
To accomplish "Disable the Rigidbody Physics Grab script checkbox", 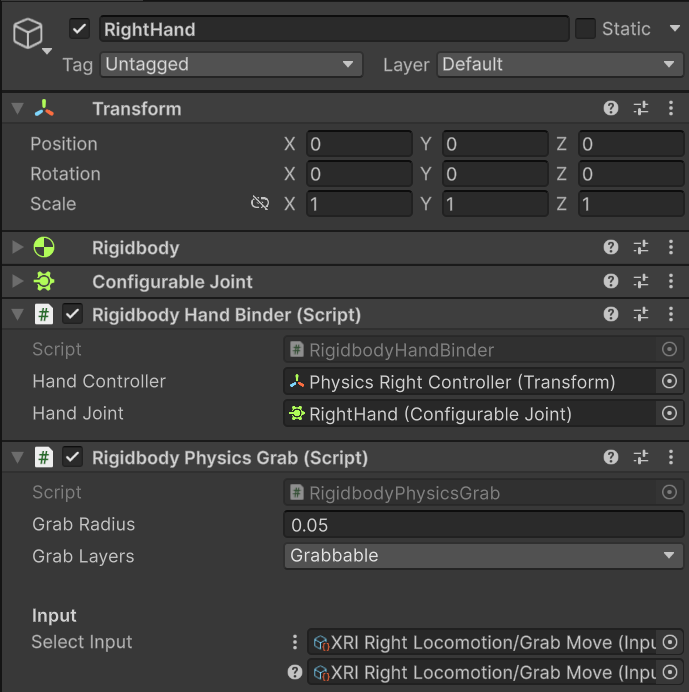I will [x=72, y=457].
